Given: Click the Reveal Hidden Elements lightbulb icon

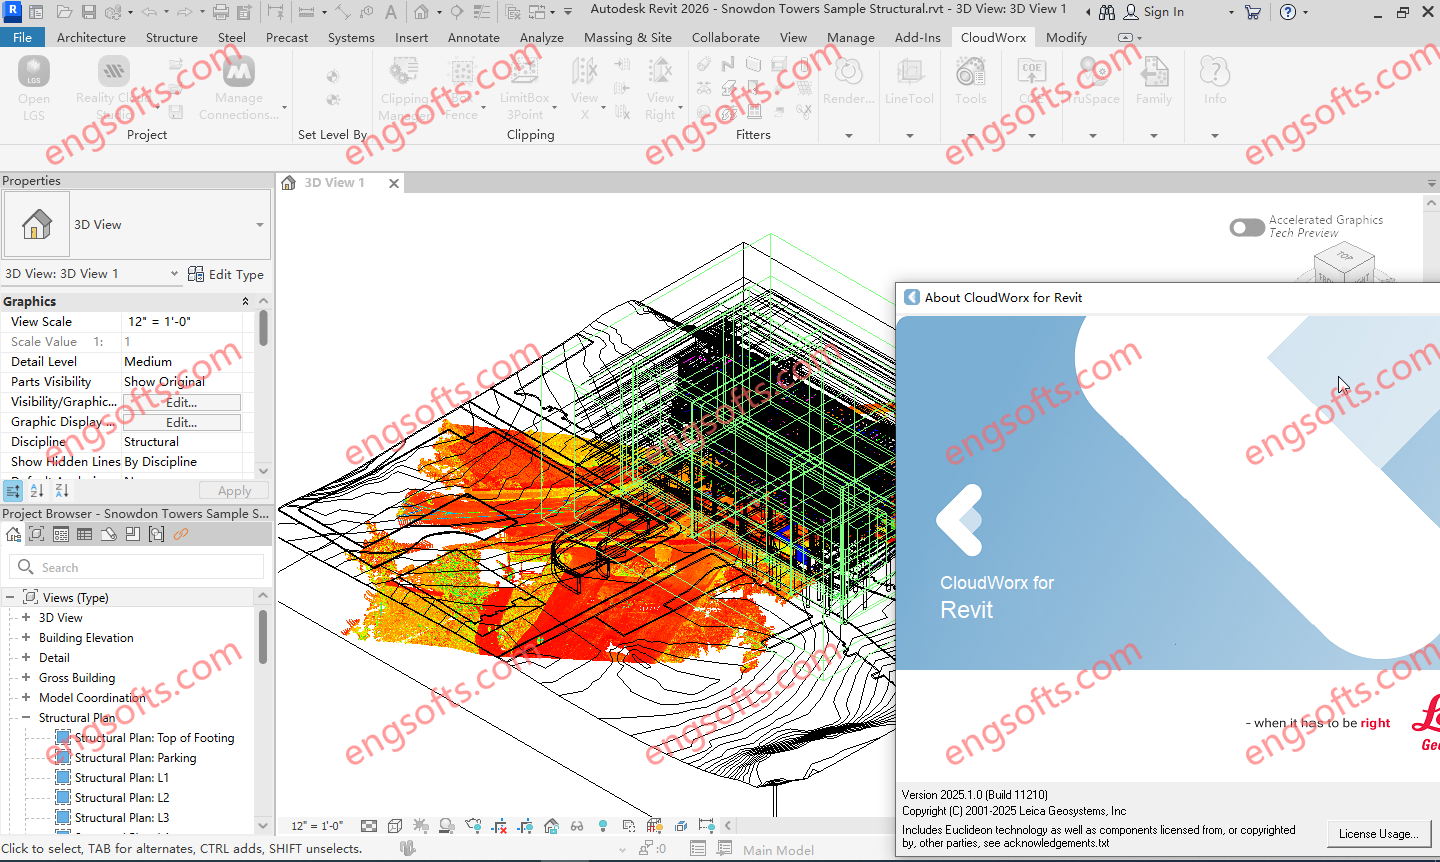Looking at the screenshot, I should [603, 826].
